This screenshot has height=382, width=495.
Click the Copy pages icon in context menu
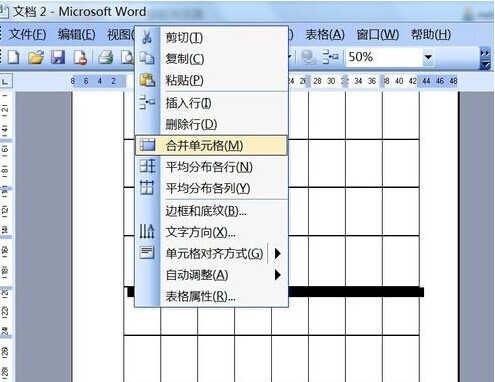[x=147, y=58]
